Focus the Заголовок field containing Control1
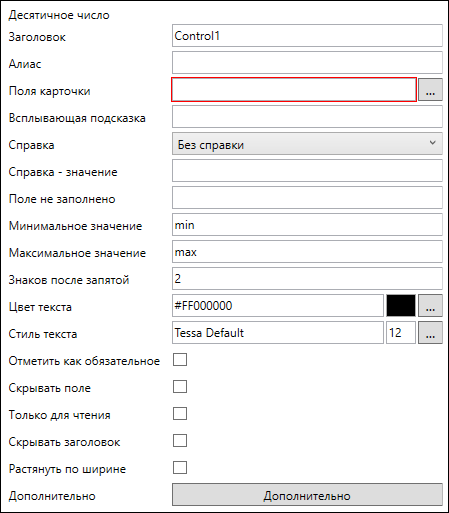Screen dimensions: 449x513 [x=307, y=35]
